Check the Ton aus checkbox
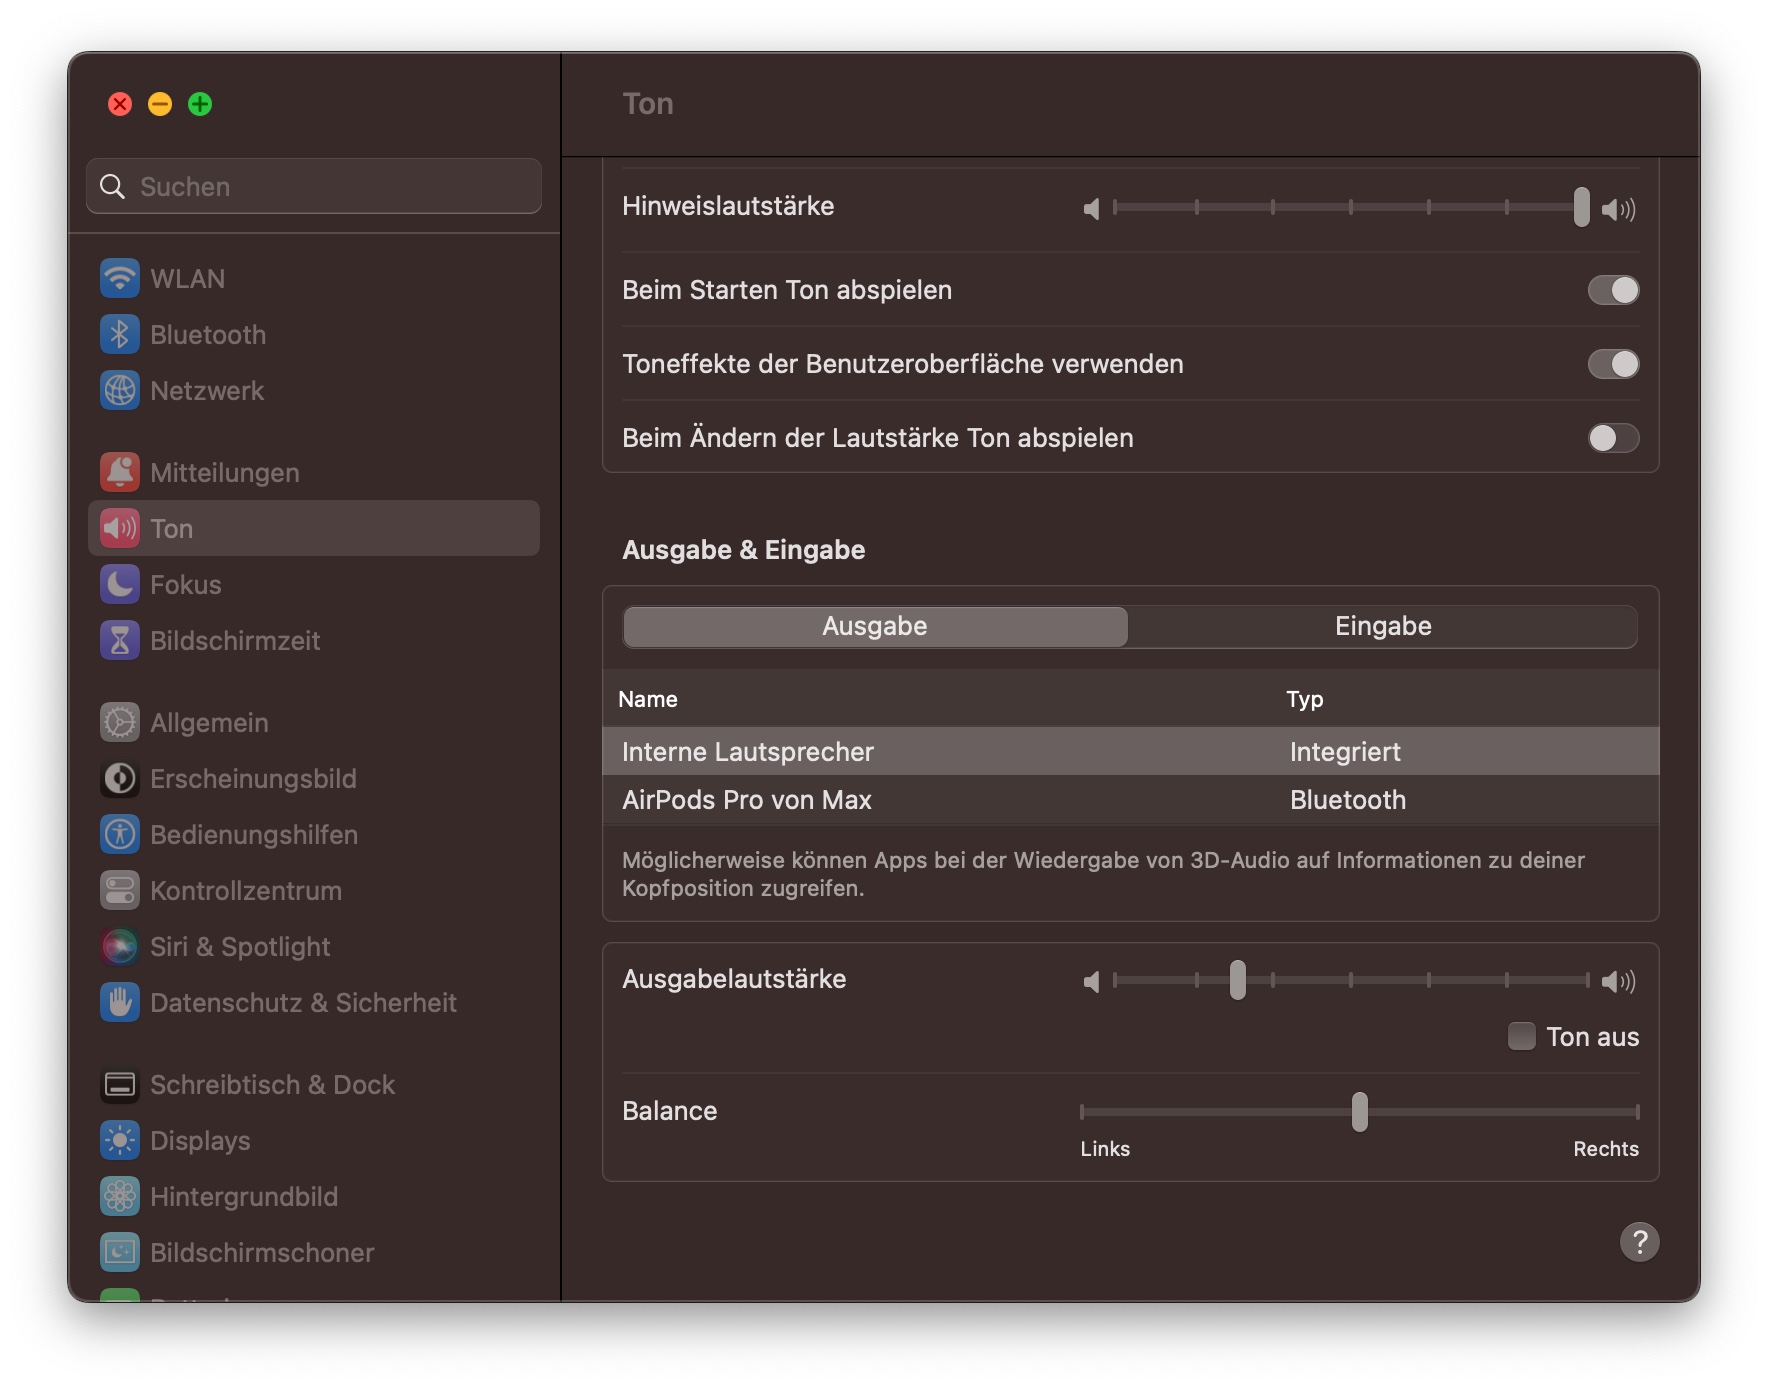The height and width of the screenshot is (1386, 1768). coord(1521,1037)
